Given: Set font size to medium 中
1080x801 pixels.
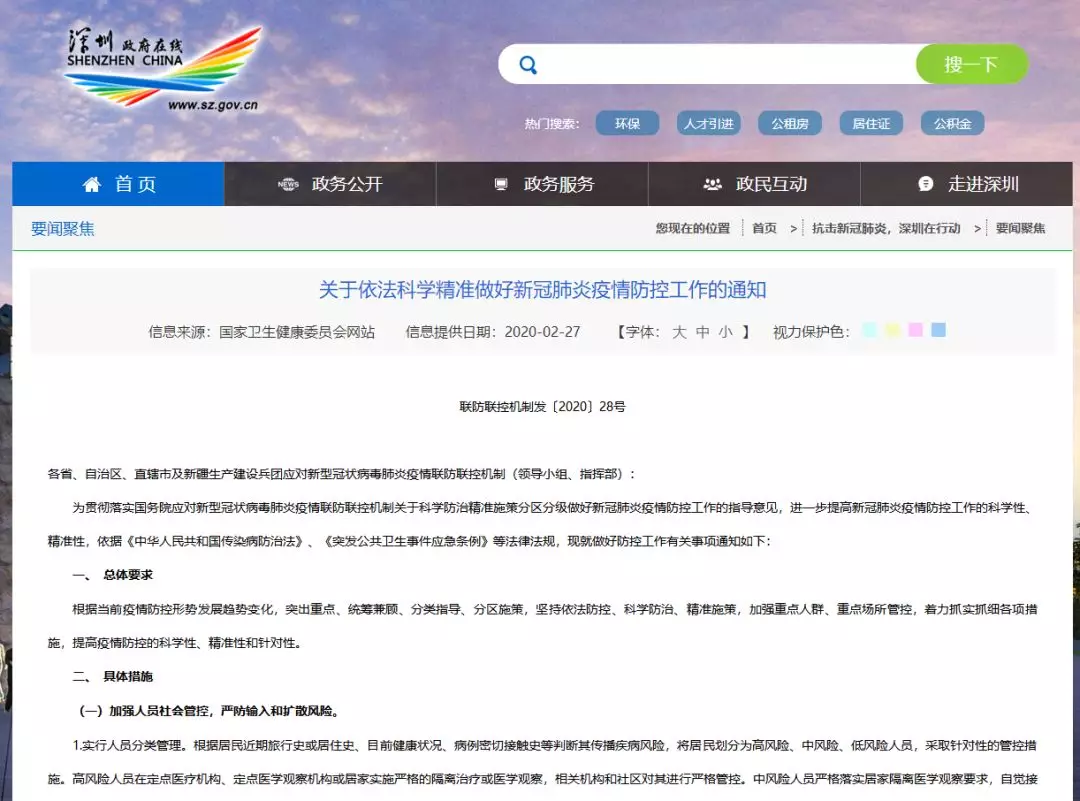Looking at the screenshot, I should [703, 332].
